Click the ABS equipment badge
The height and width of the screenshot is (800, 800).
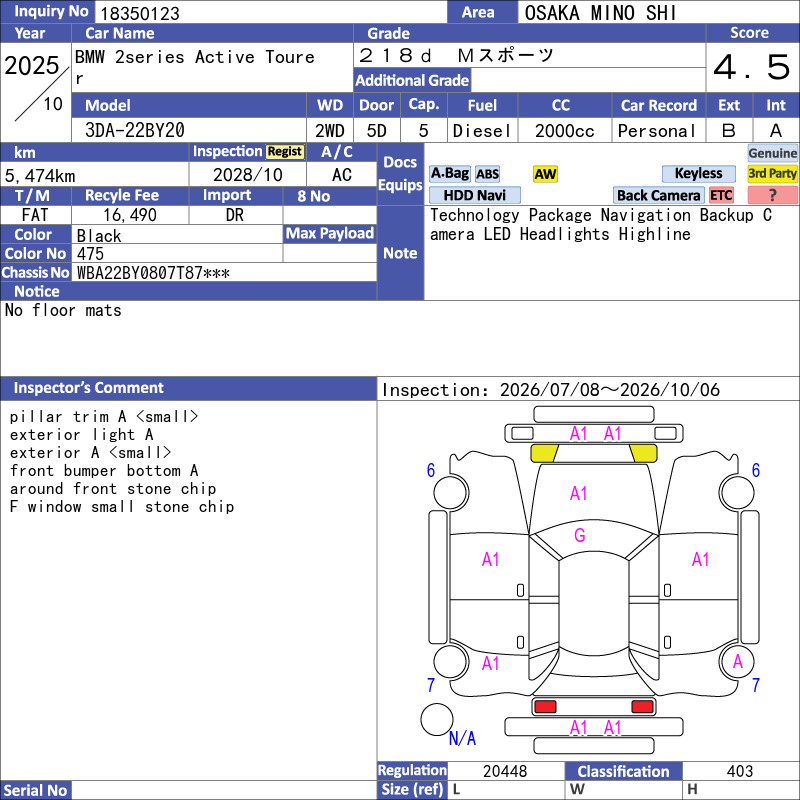pos(487,174)
